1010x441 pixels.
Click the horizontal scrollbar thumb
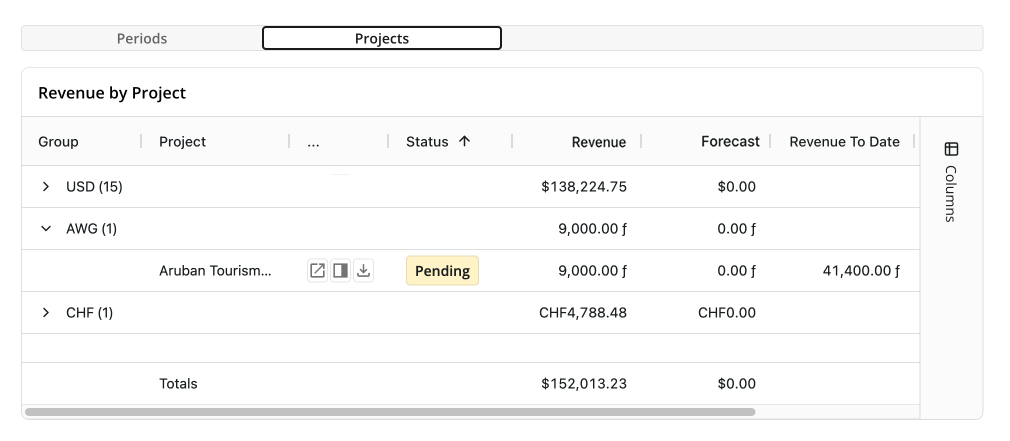click(390, 412)
